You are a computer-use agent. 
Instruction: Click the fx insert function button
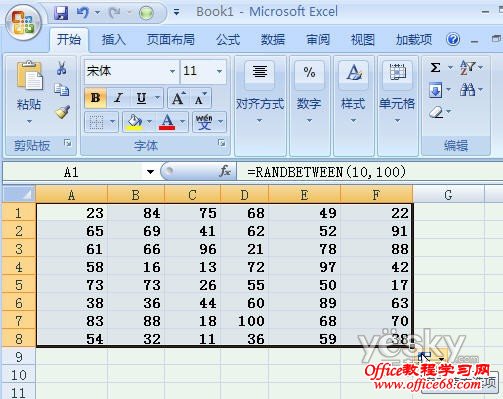(225, 171)
